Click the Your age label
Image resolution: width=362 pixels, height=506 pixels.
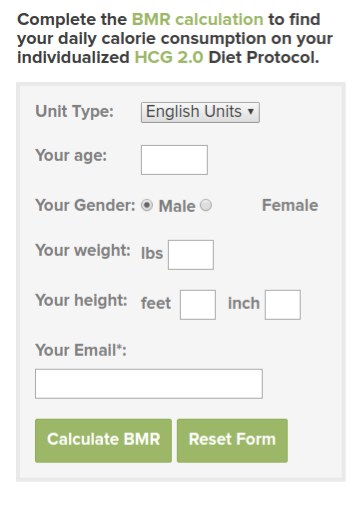[71, 156]
